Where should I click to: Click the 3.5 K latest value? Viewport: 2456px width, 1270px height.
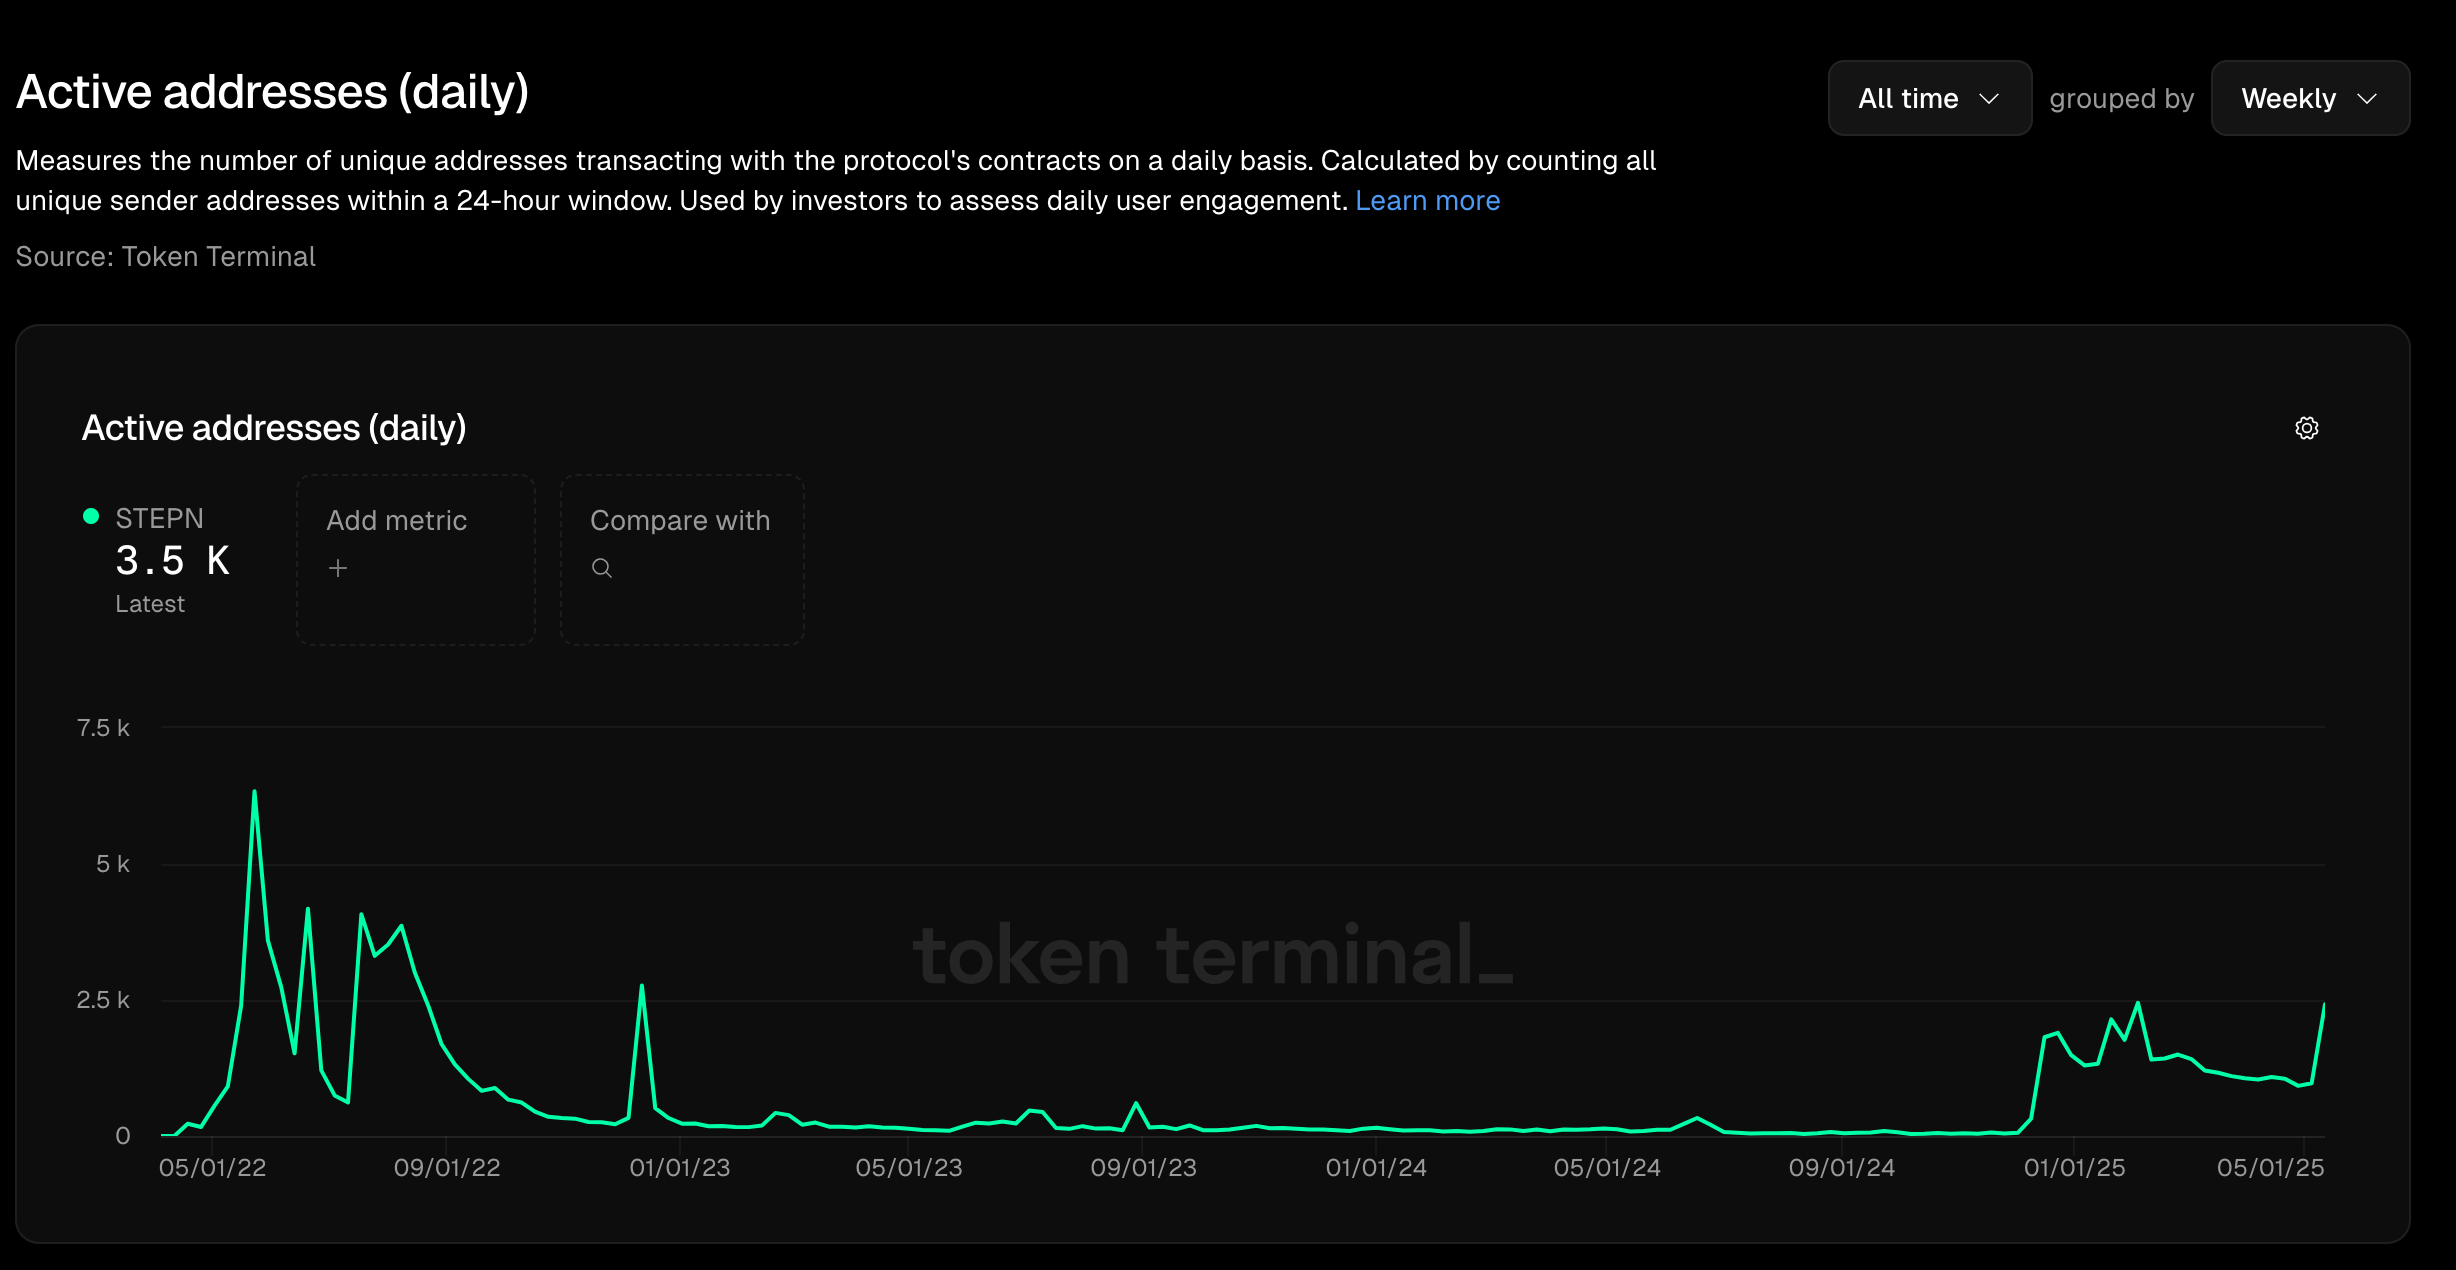coord(172,561)
